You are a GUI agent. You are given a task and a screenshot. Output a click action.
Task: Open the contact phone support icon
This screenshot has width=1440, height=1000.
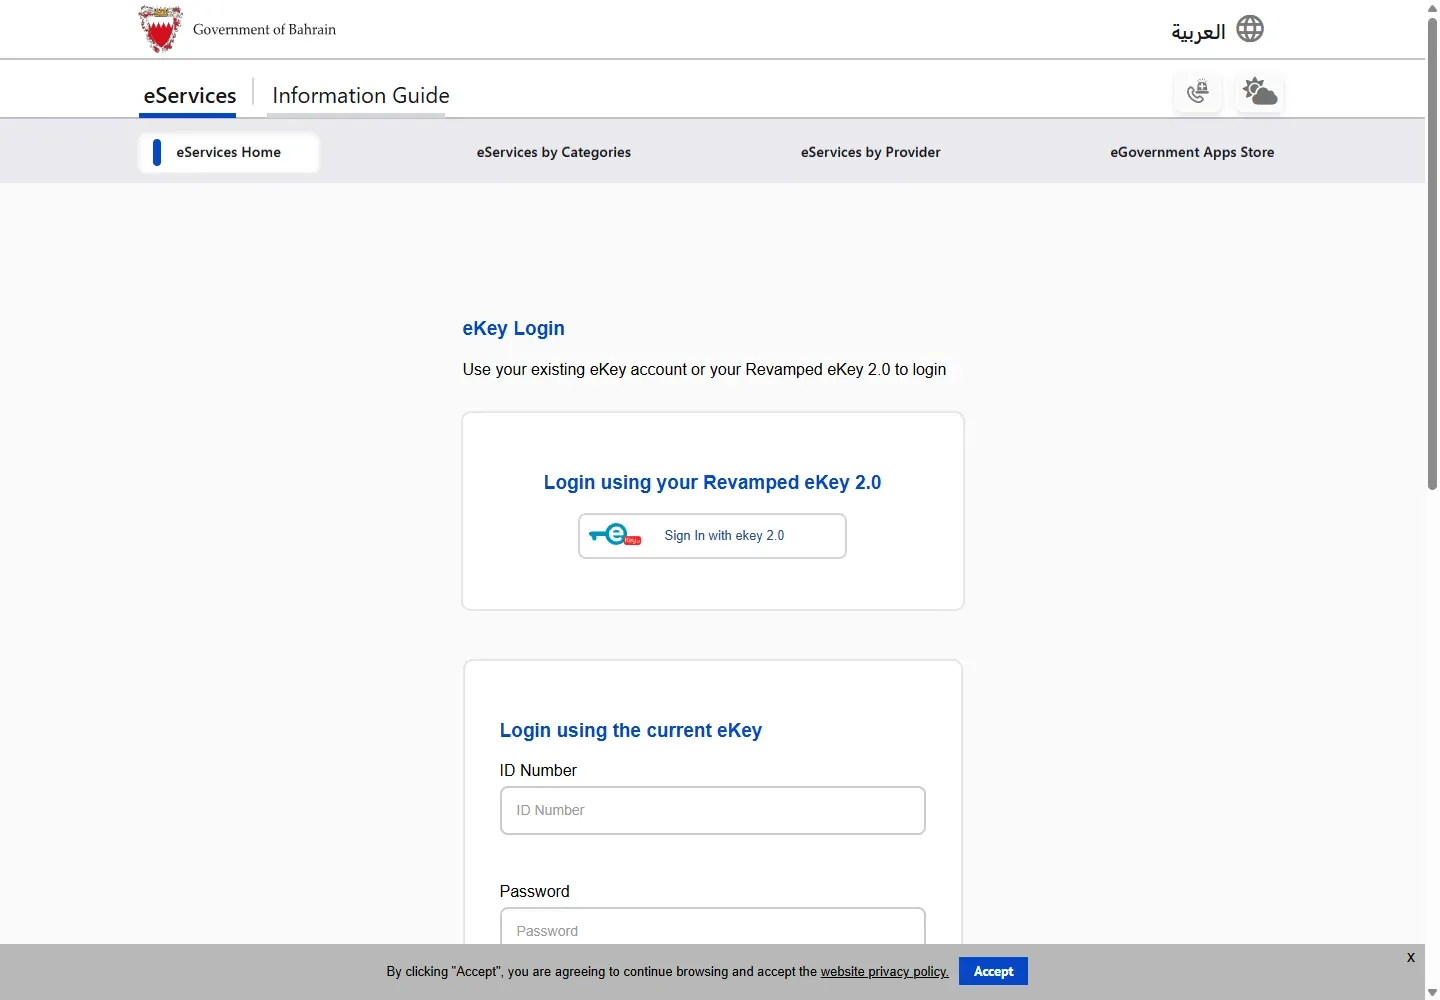1197,92
